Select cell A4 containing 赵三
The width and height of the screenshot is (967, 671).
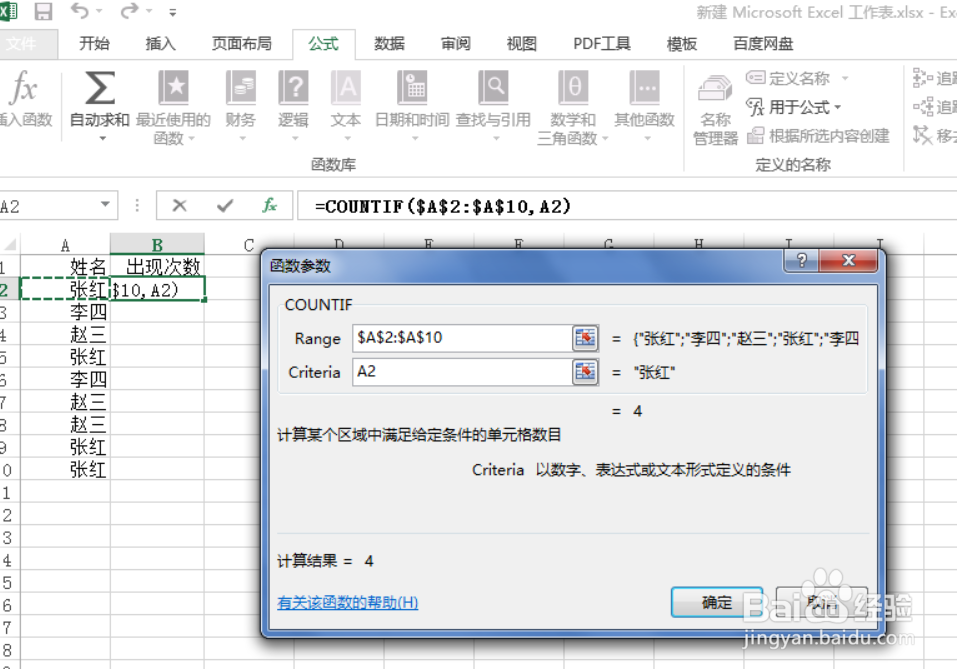(65, 334)
